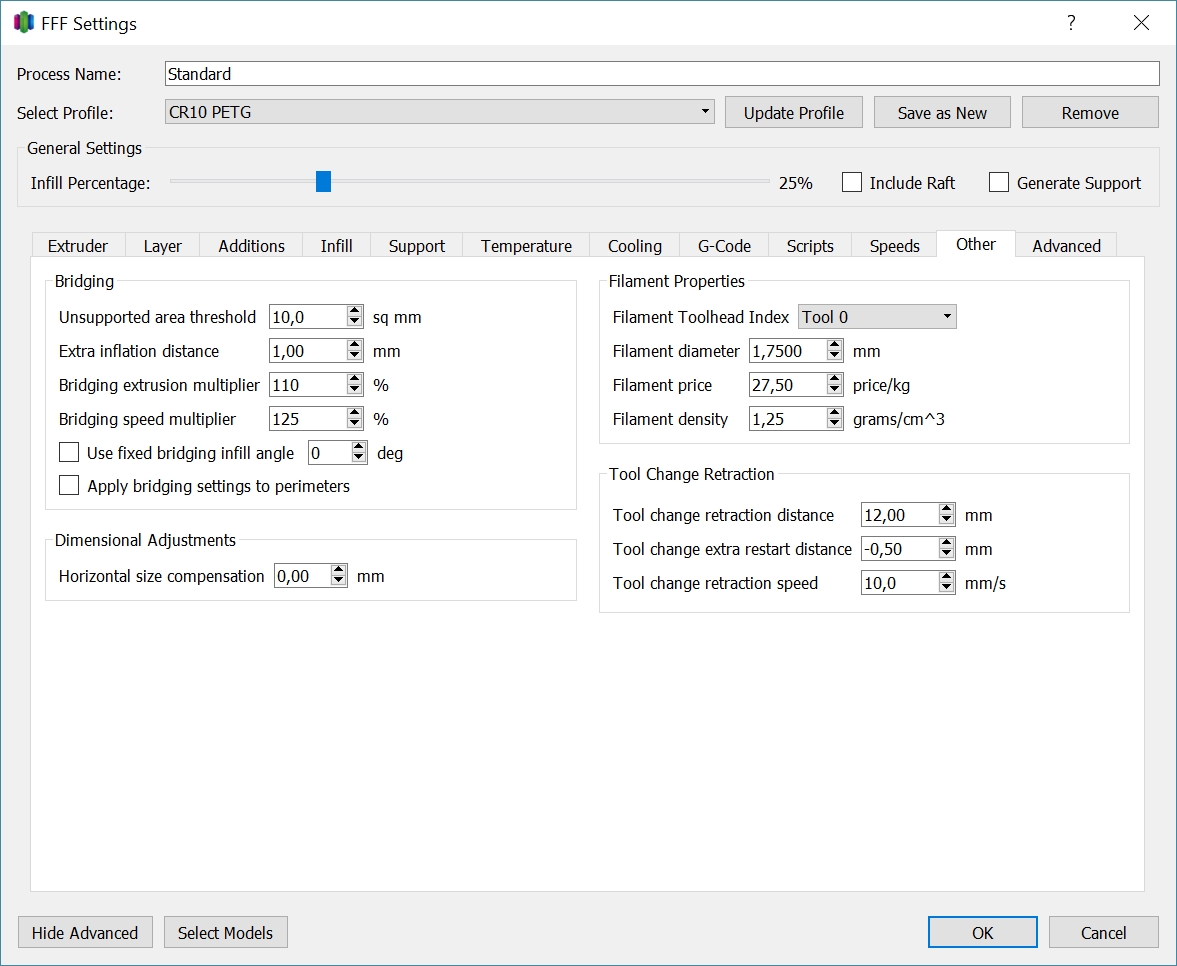Open the Infill tab
This screenshot has width=1177, height=966.
point(336,245)
